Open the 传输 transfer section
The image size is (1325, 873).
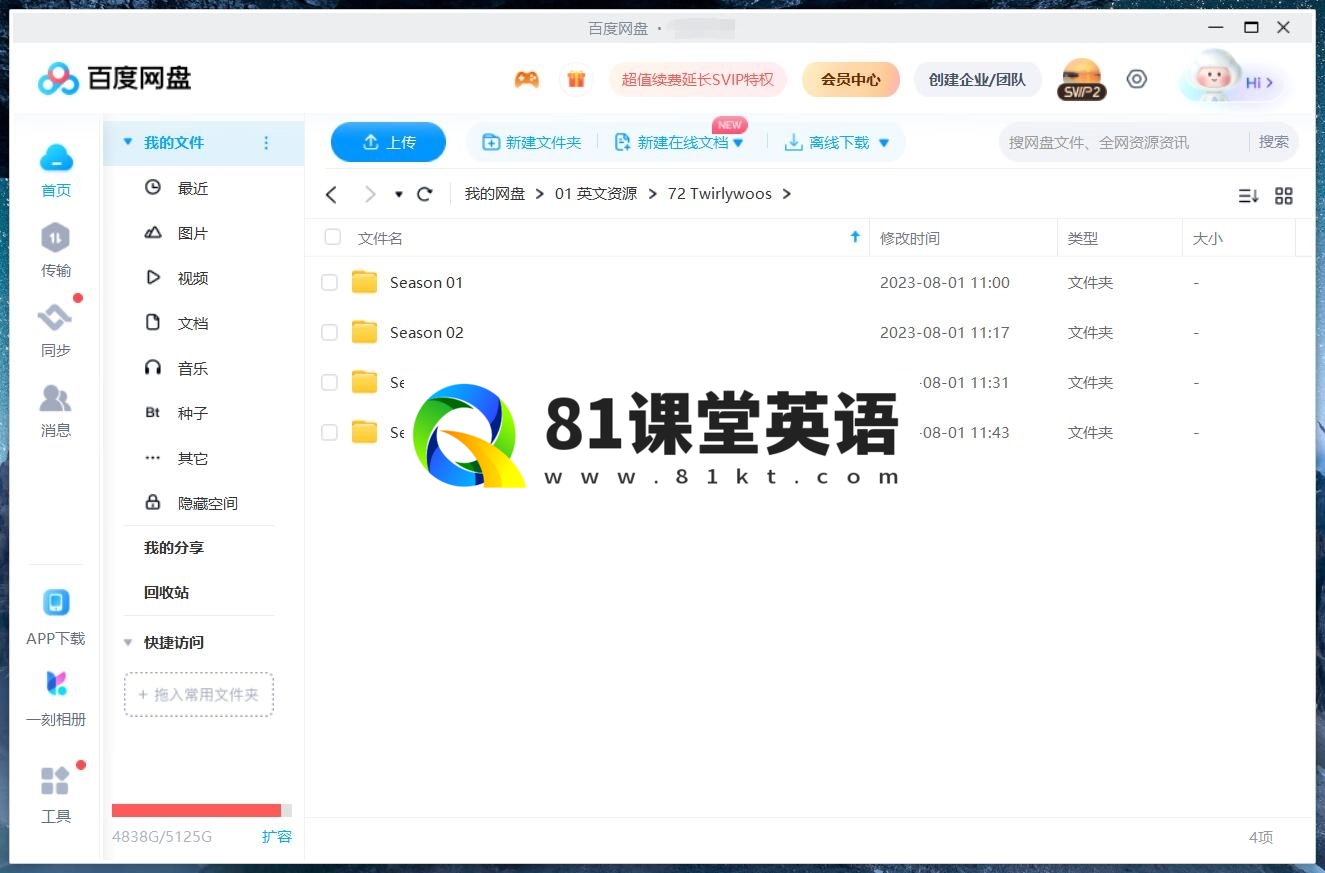click(56, 251)
